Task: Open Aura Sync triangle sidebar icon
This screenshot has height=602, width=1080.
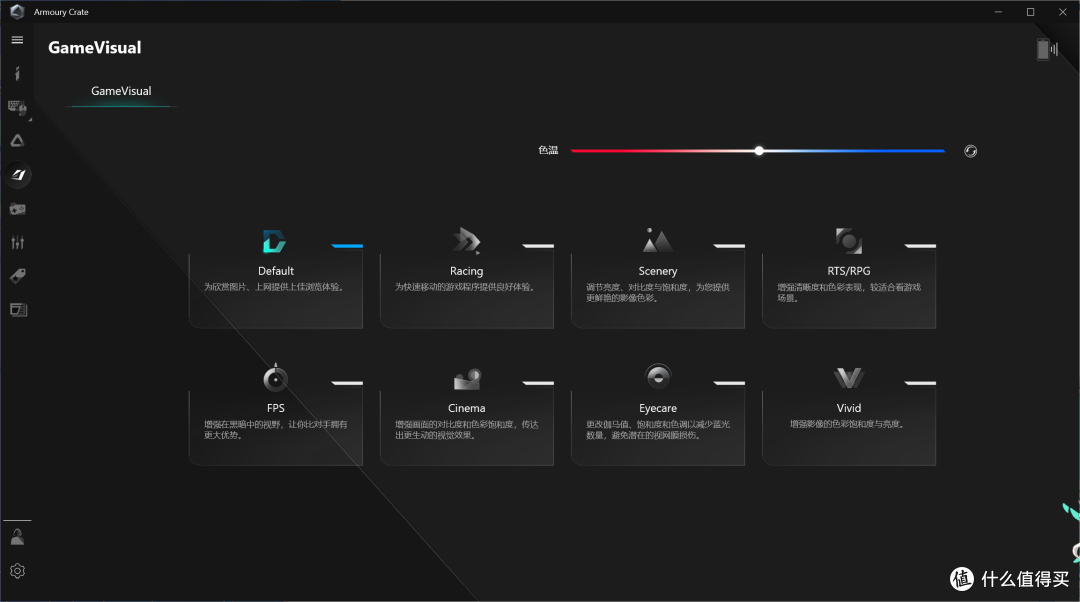Action: pyautogui.click(x=17, y=141)
